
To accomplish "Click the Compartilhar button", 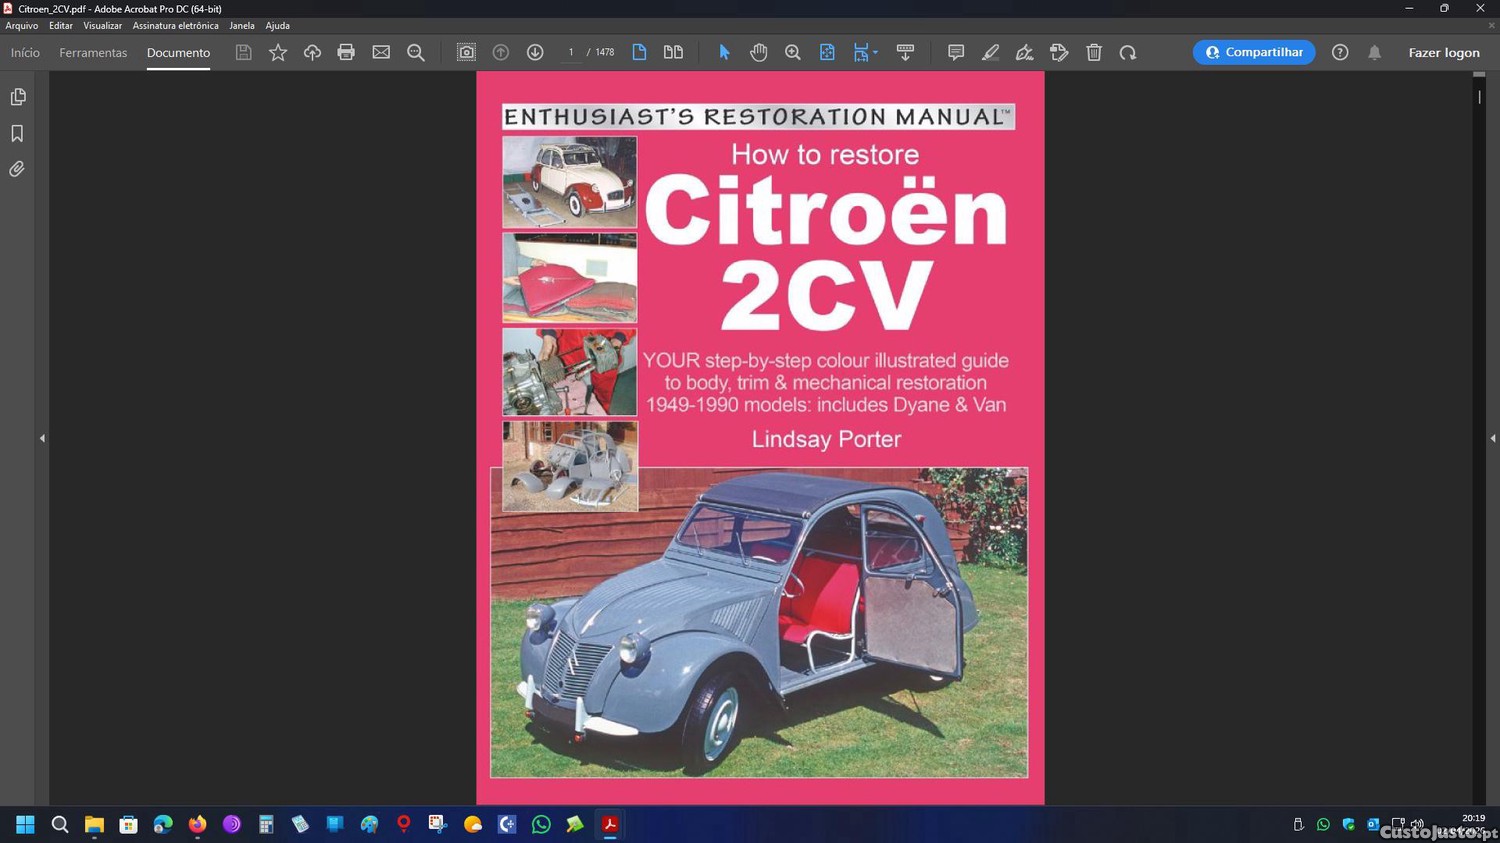I will [1254, 52].
